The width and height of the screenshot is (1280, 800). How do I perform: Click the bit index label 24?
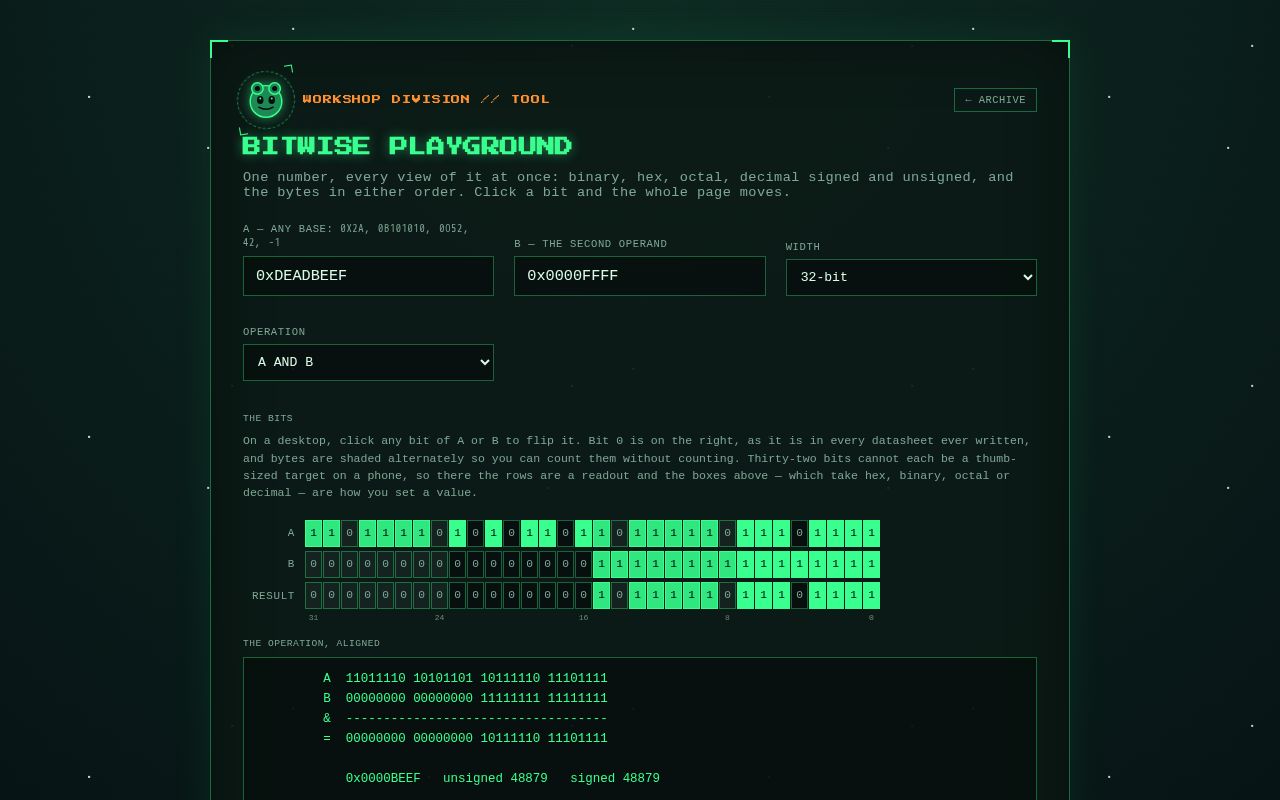tap(439, 618)
